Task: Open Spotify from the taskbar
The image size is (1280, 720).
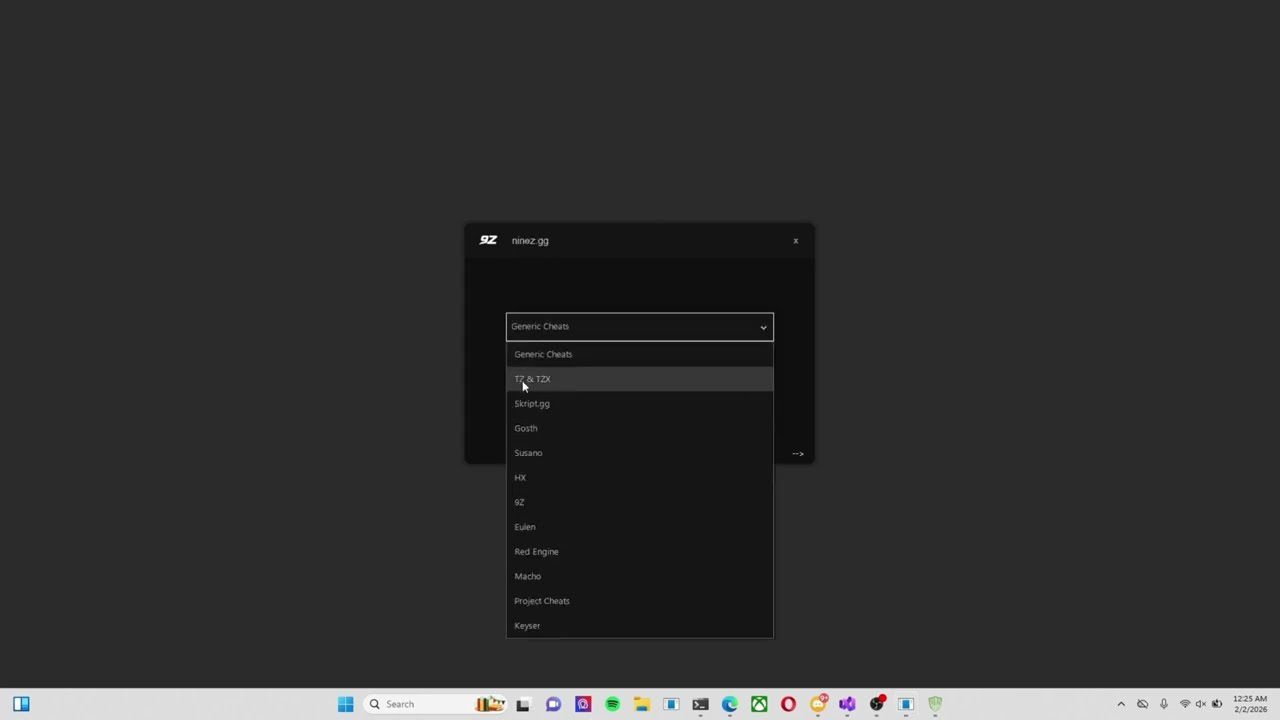Action: tap(612, 704)
